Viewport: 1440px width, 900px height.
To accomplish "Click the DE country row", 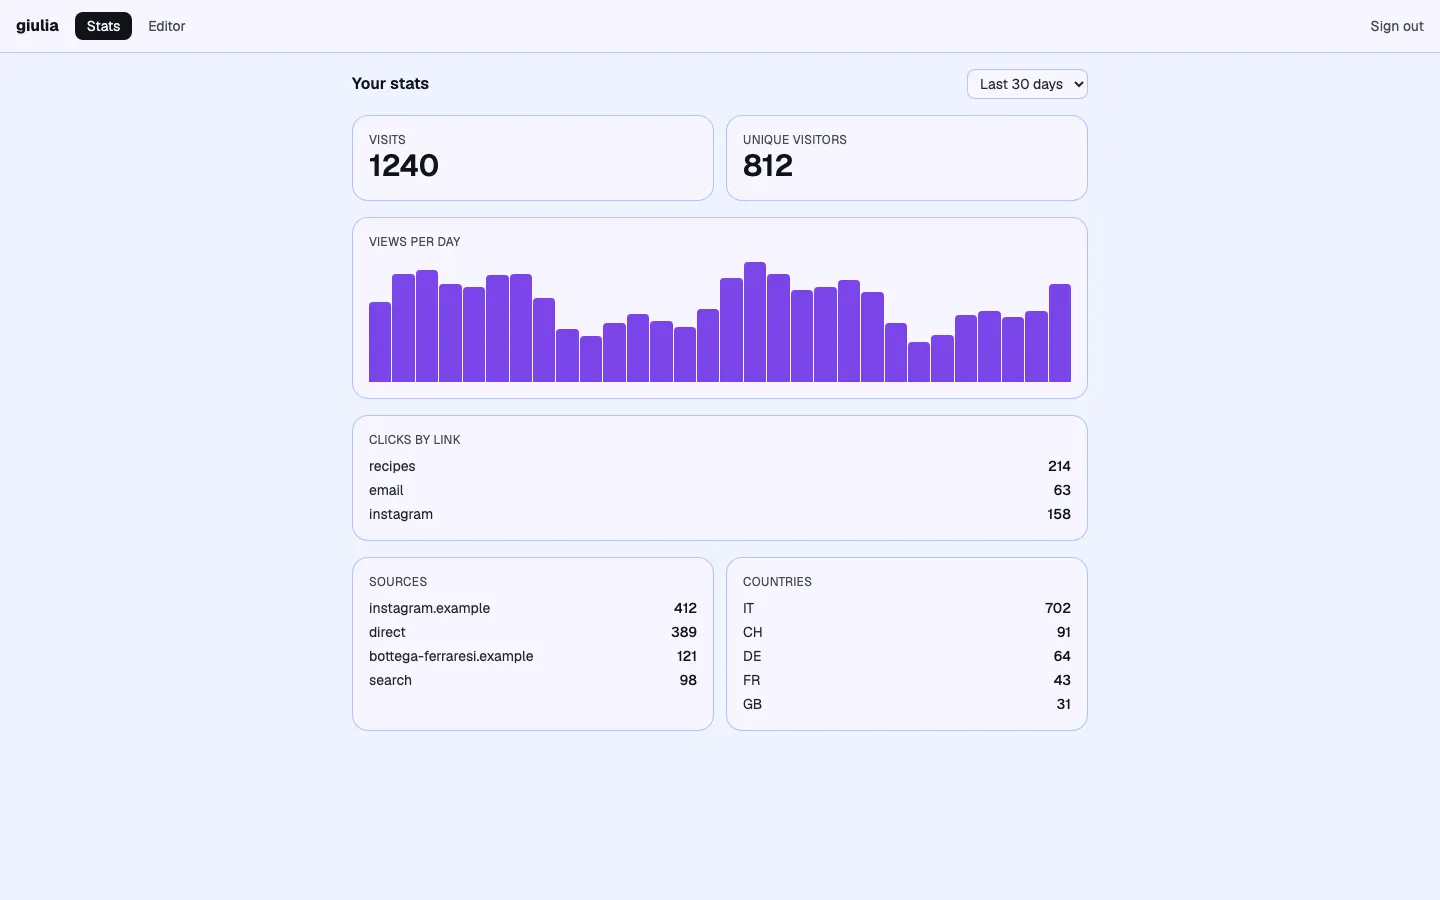I will click(x=907, y=656).
